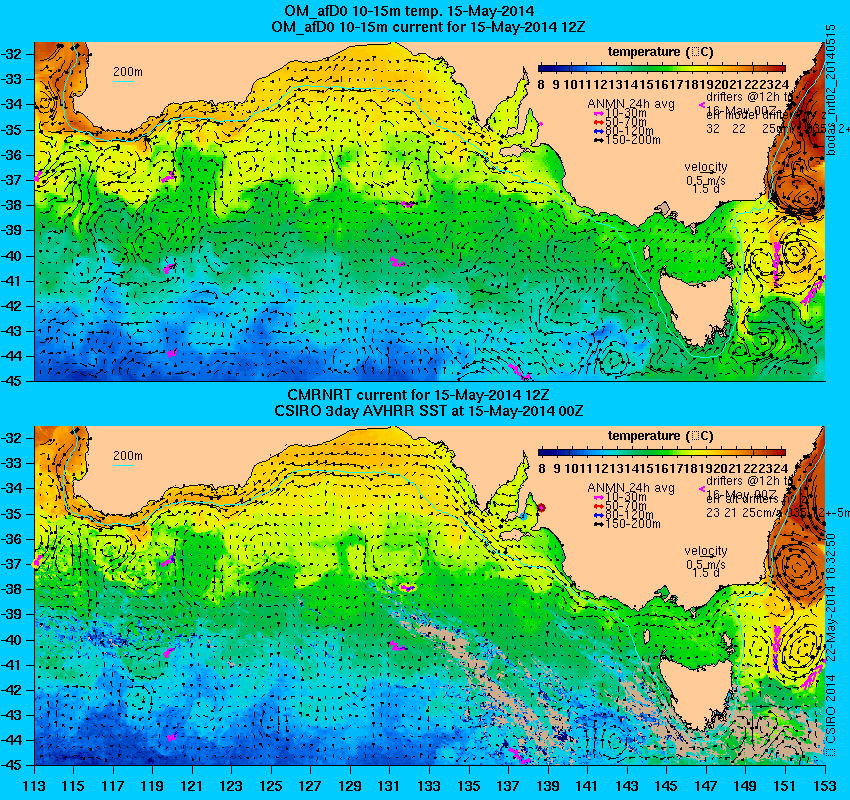Click Tasmania landmass in the OM_afD0 panel
Viewport: 850px width, 800px height.
697,309
